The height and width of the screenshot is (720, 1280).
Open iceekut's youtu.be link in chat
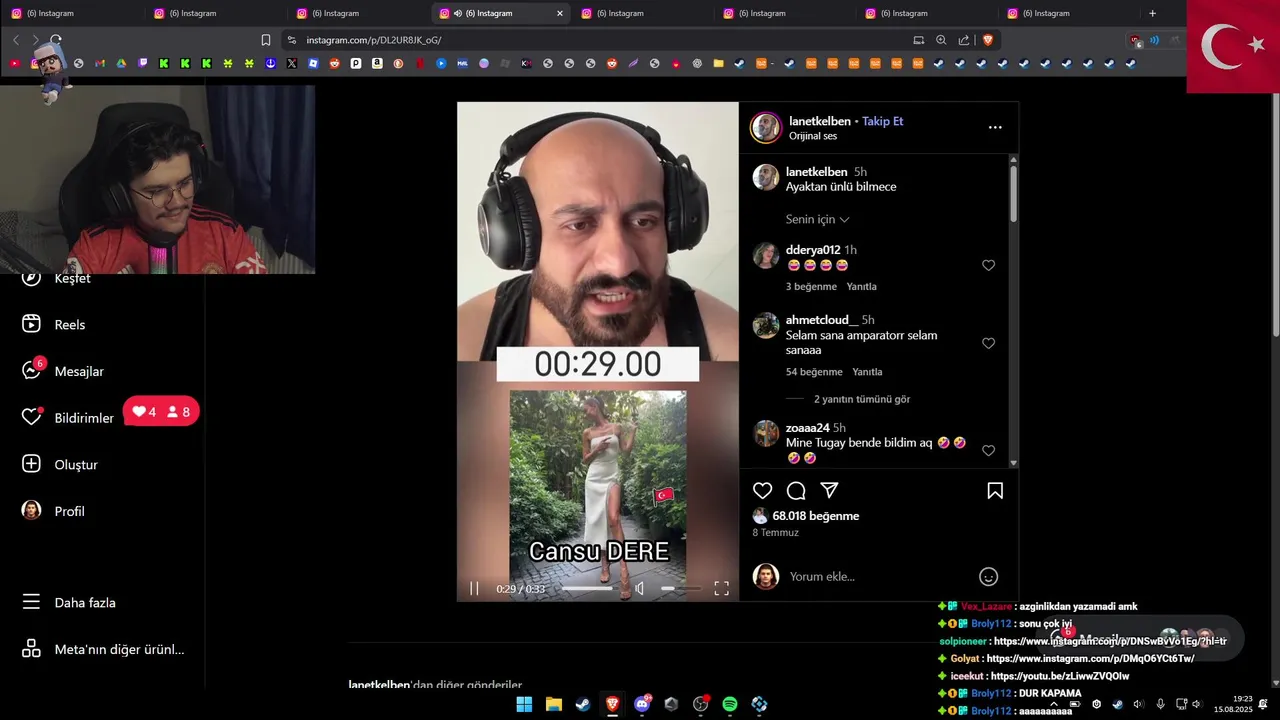click(x=1060, y=676)
